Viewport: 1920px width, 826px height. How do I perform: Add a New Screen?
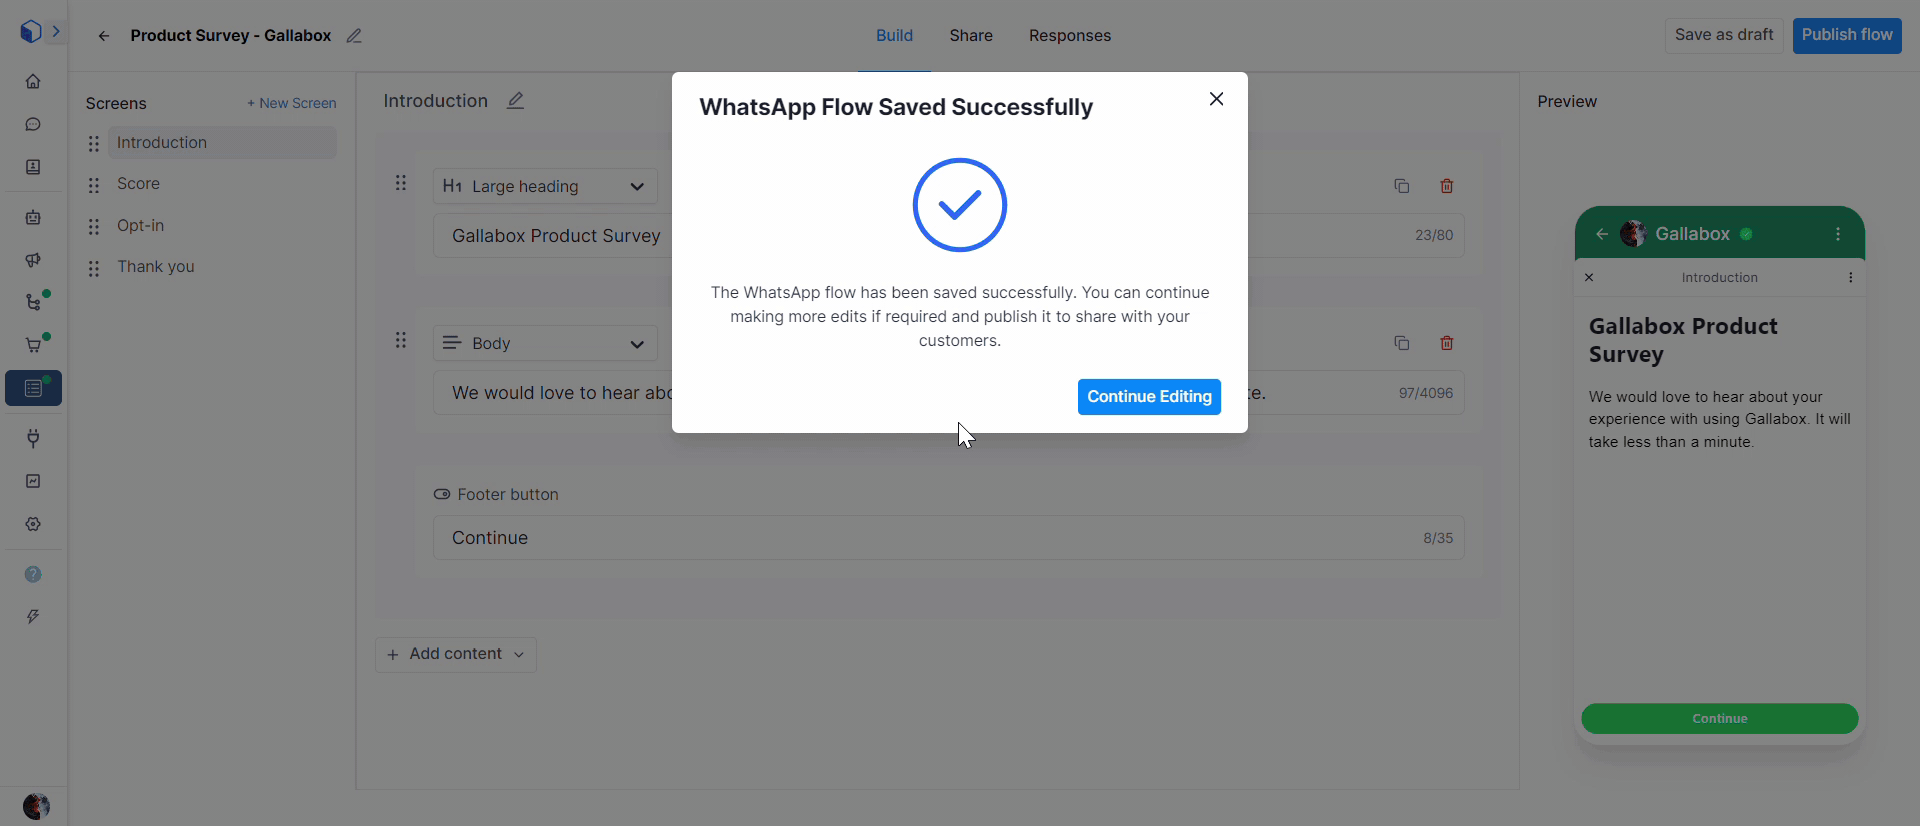(x=292, y=103)
